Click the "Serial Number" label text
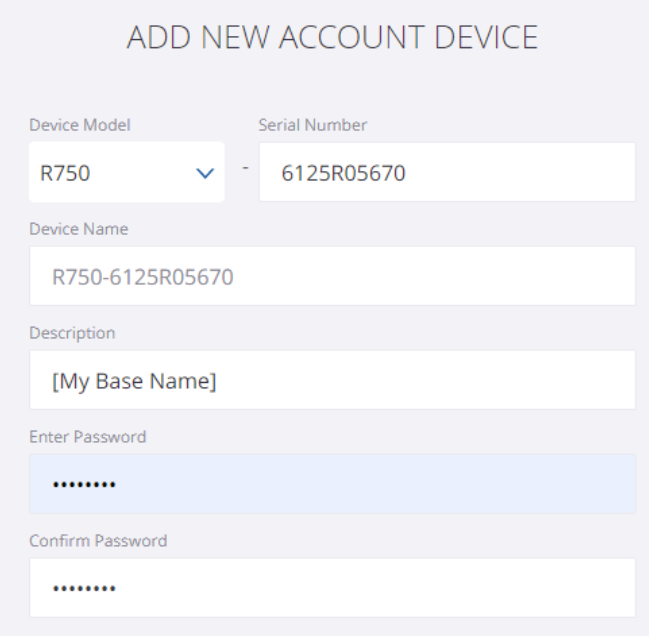The image size is (649, 636). tap(312, 126)
